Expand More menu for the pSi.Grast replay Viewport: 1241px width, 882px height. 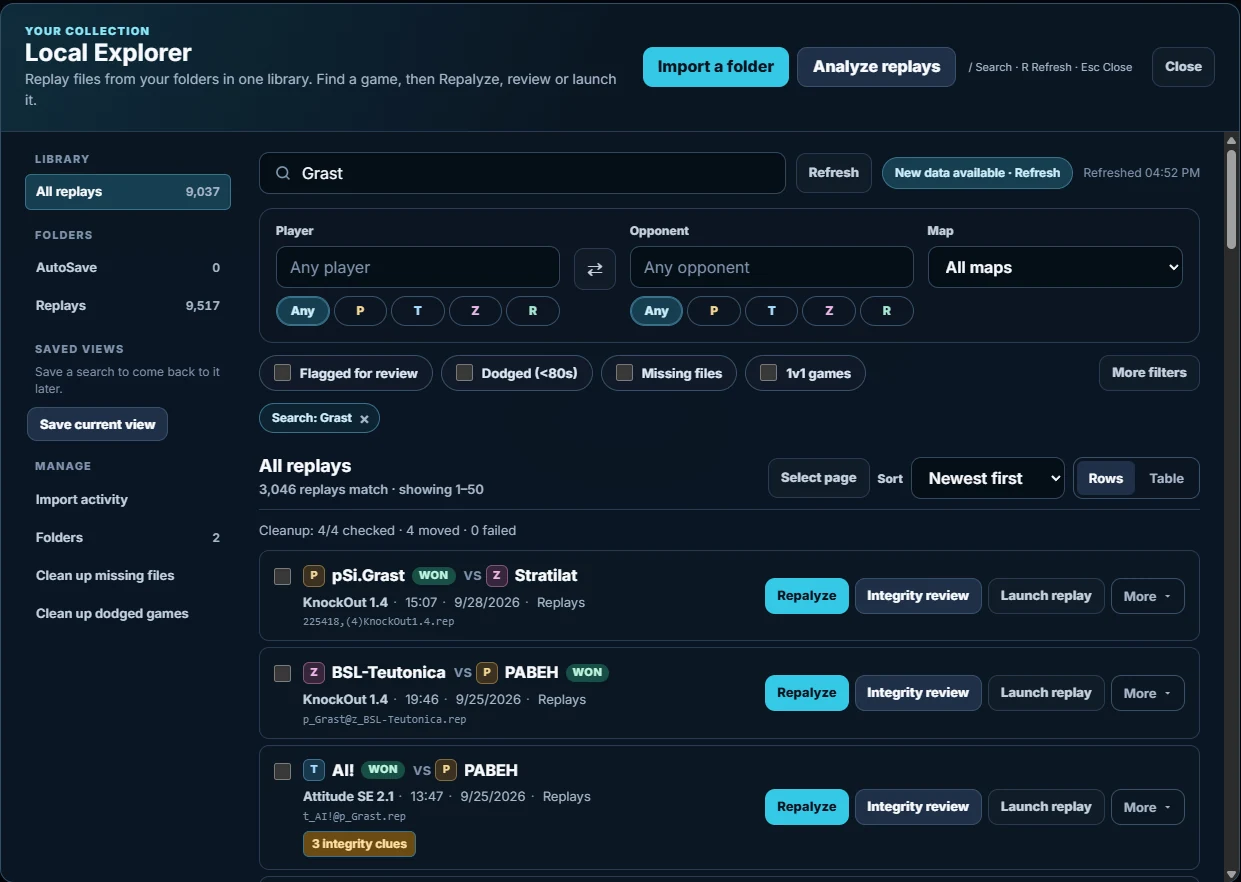(1148, 596)
